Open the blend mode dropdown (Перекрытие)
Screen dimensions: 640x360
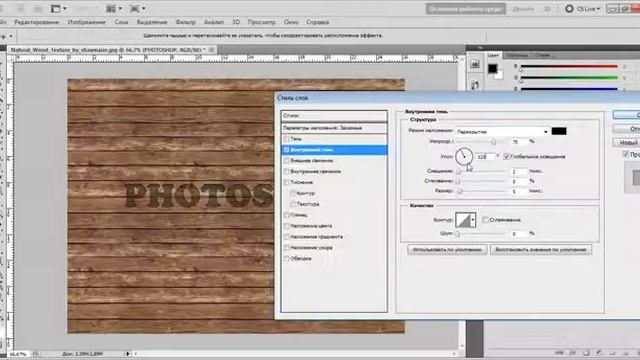click(x=502, y=131)
